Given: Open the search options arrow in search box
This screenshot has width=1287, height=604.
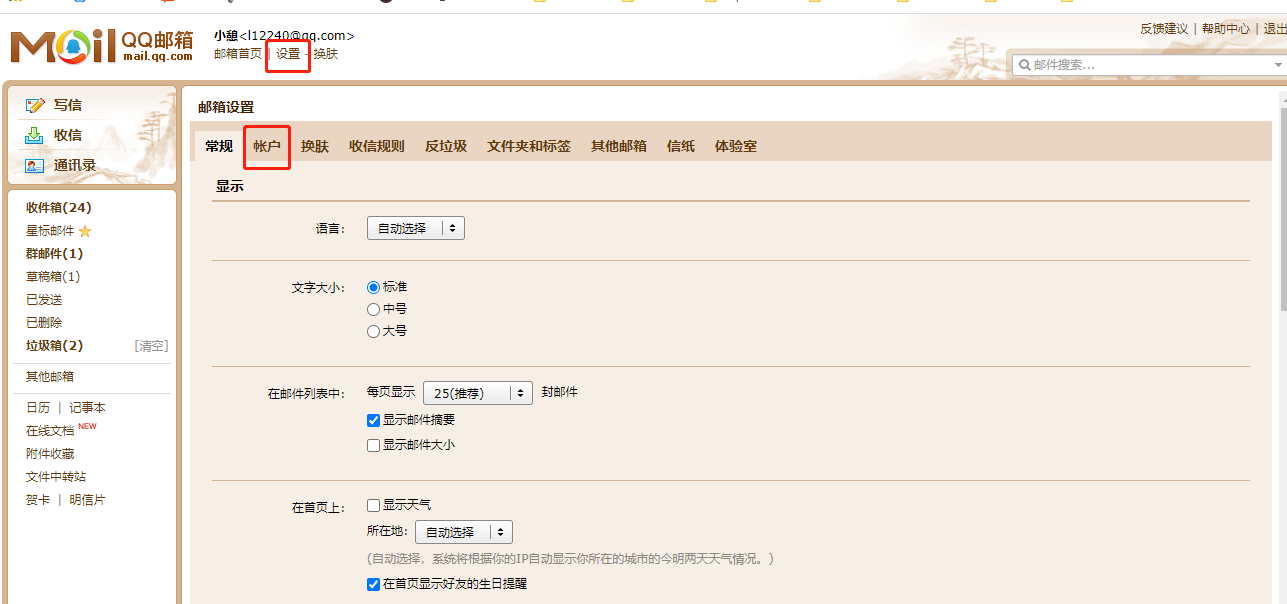Looking at the screenshot, I should [1278, 65].
